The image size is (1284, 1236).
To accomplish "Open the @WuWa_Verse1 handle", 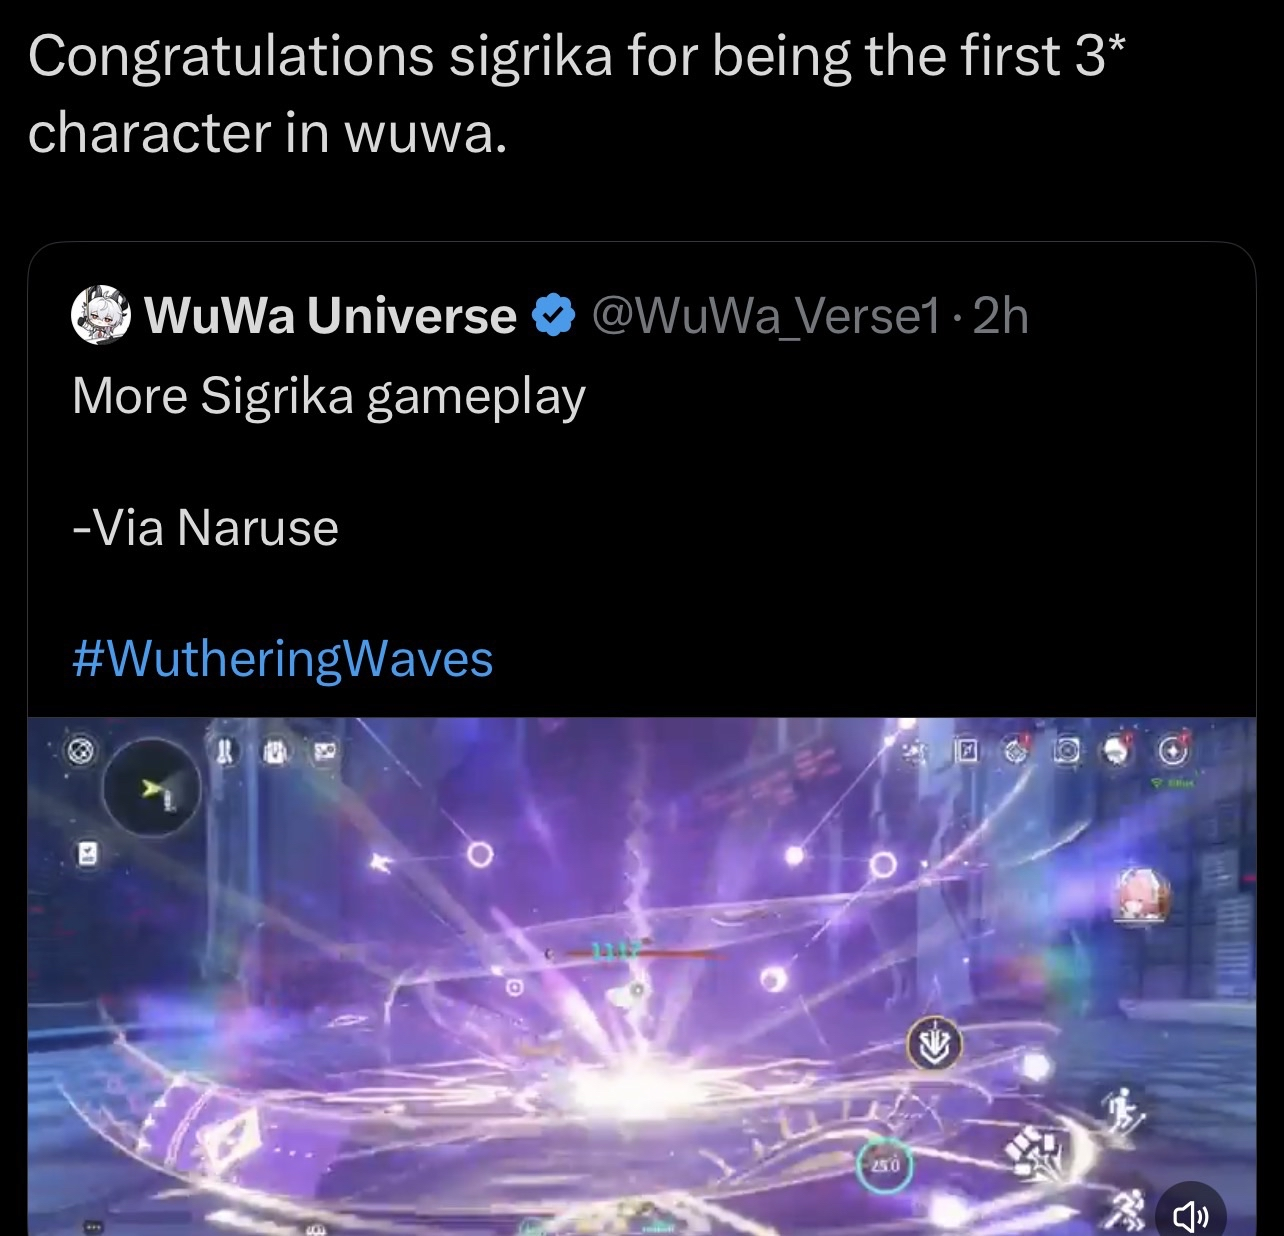I will 767,316.
